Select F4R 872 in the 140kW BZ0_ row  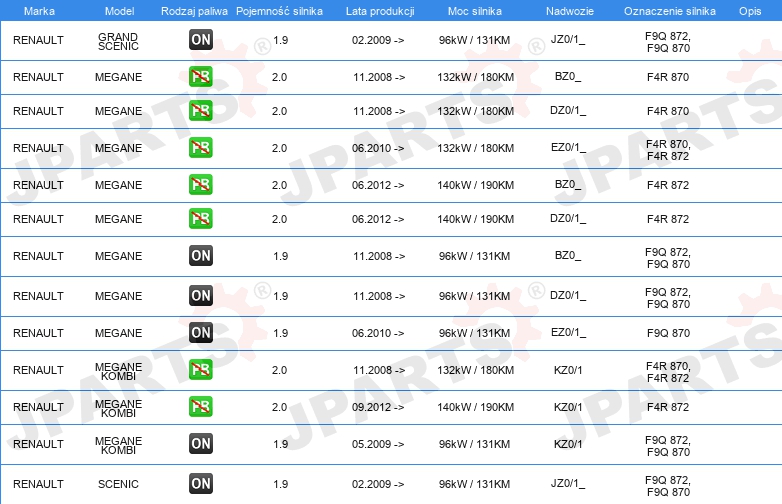tap(668, 185)
